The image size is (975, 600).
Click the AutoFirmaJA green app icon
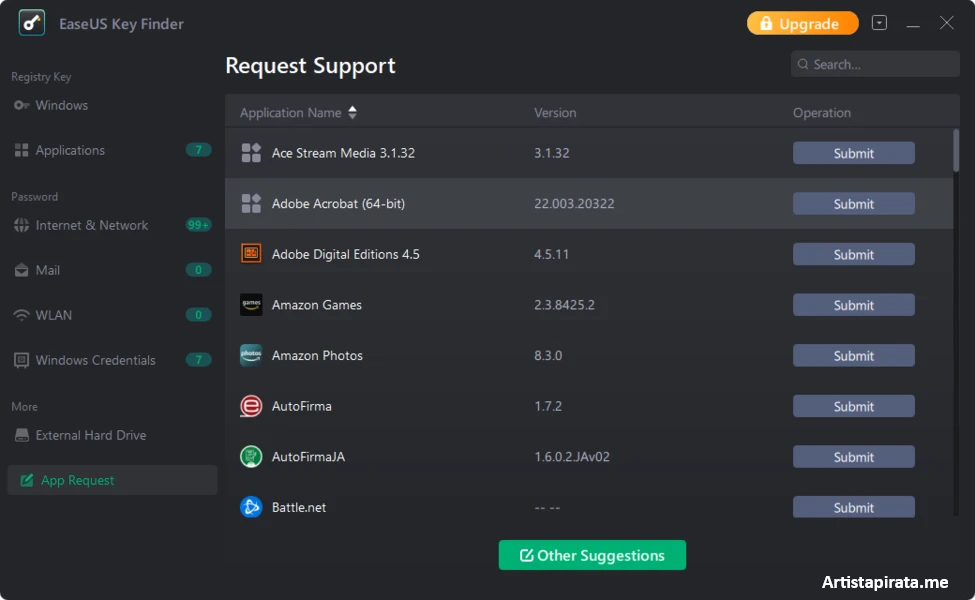point(251,457)
